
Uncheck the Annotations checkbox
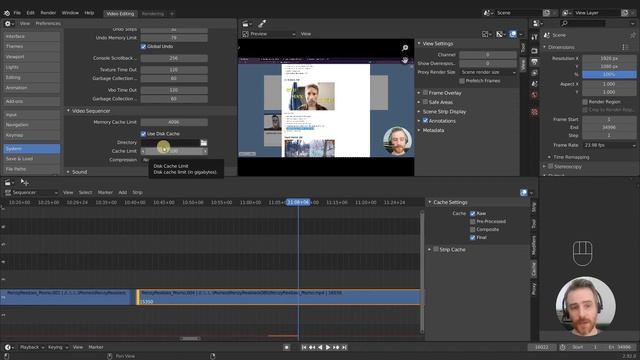tap(425, 121)
